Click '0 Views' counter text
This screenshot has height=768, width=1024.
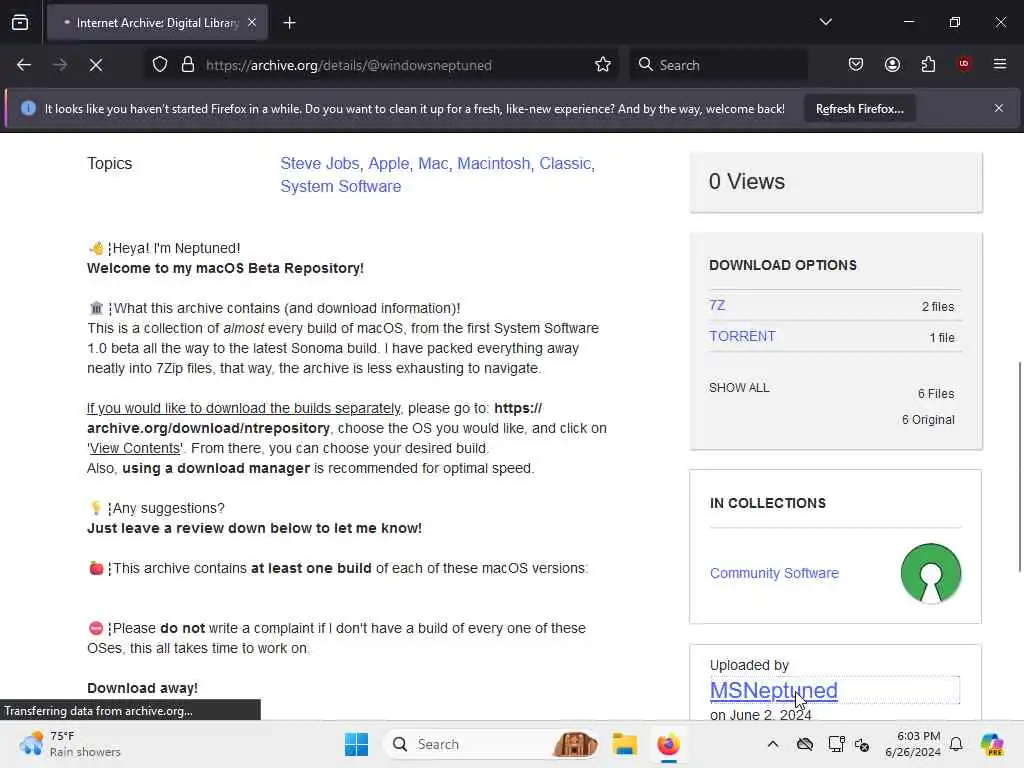pos(746,181)
